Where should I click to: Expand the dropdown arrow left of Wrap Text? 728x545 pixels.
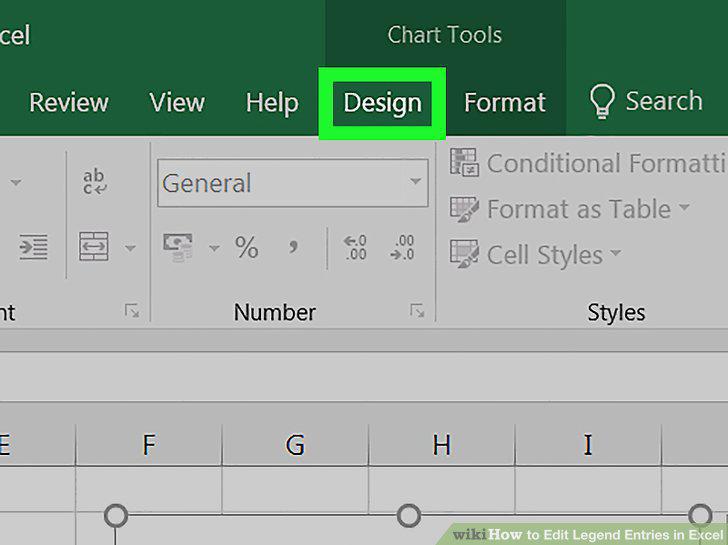16,182
